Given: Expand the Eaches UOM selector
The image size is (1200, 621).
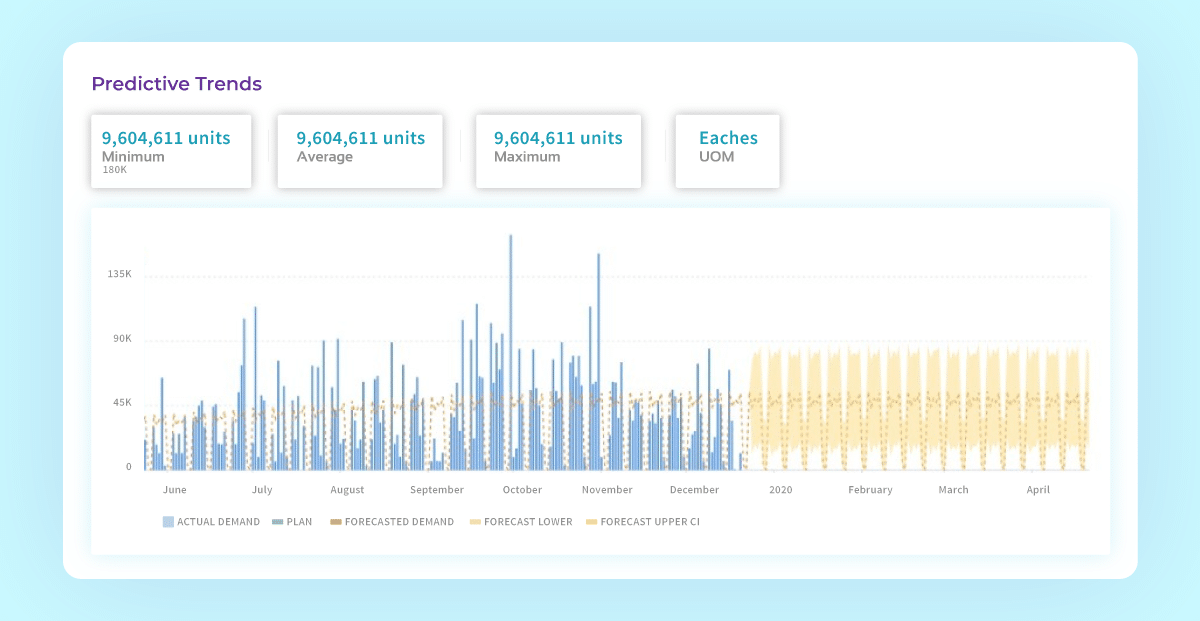Looking at the screenshot, I should pos(727,151).
